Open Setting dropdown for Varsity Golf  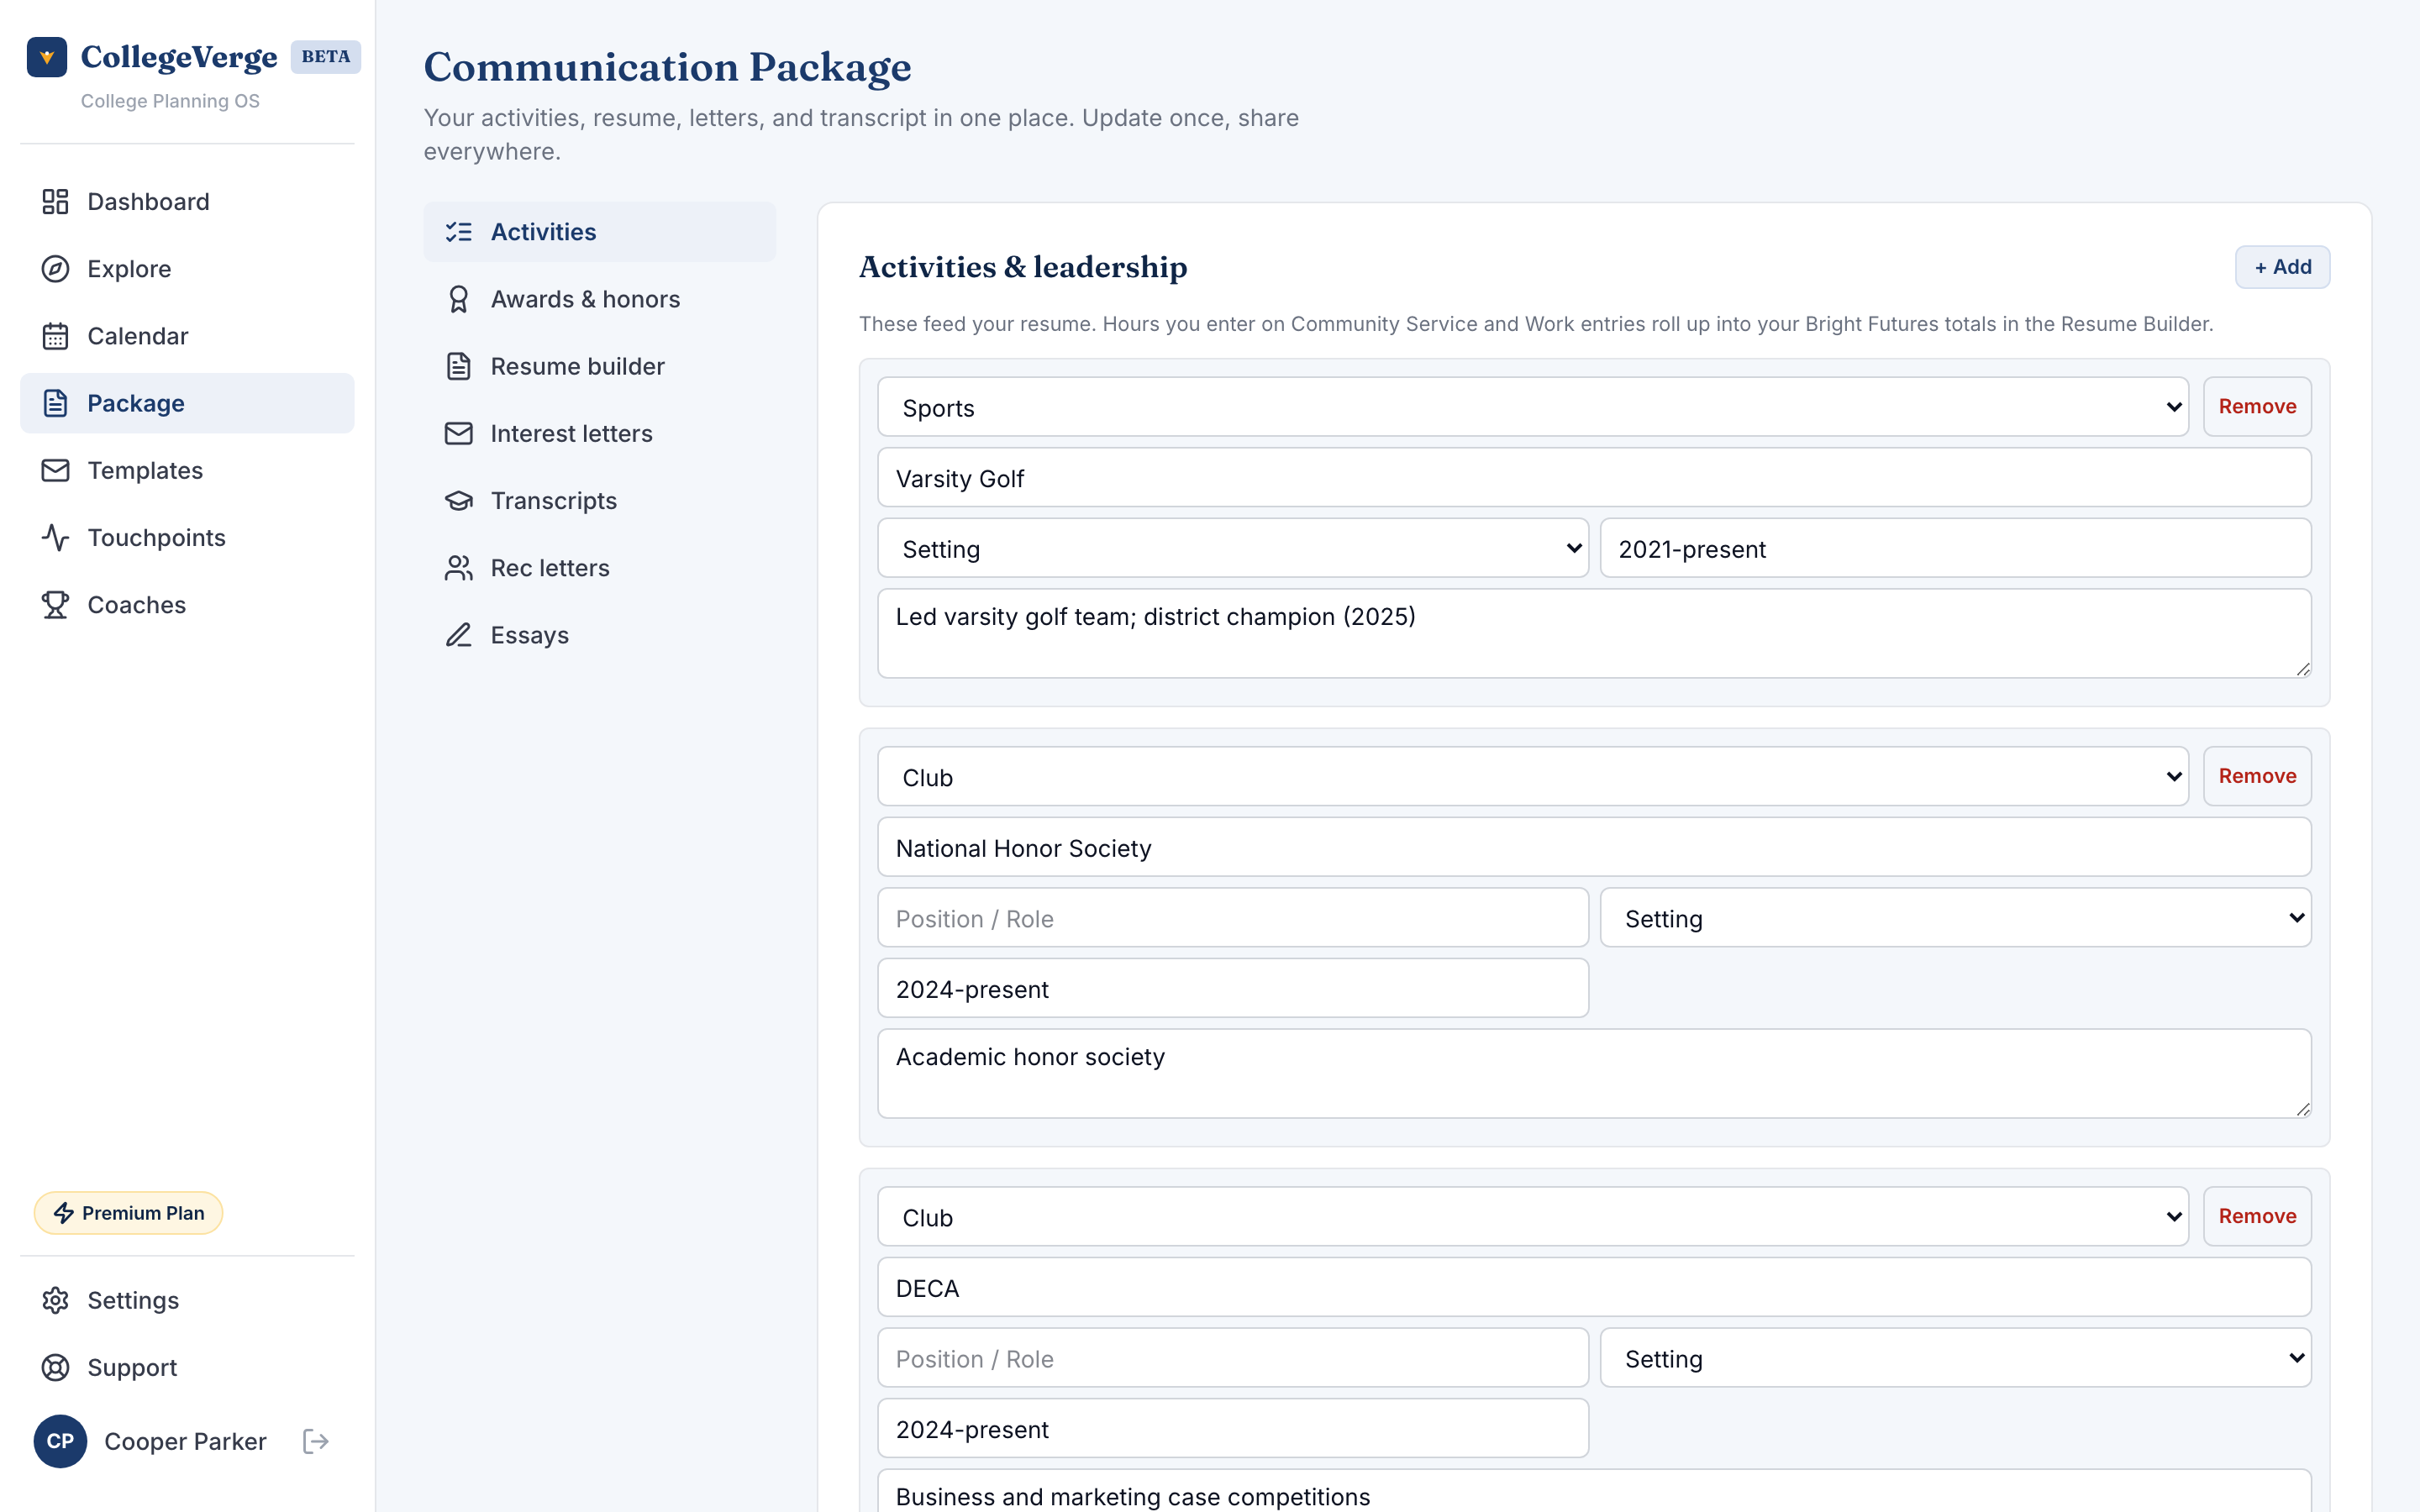coord(1233,548)
